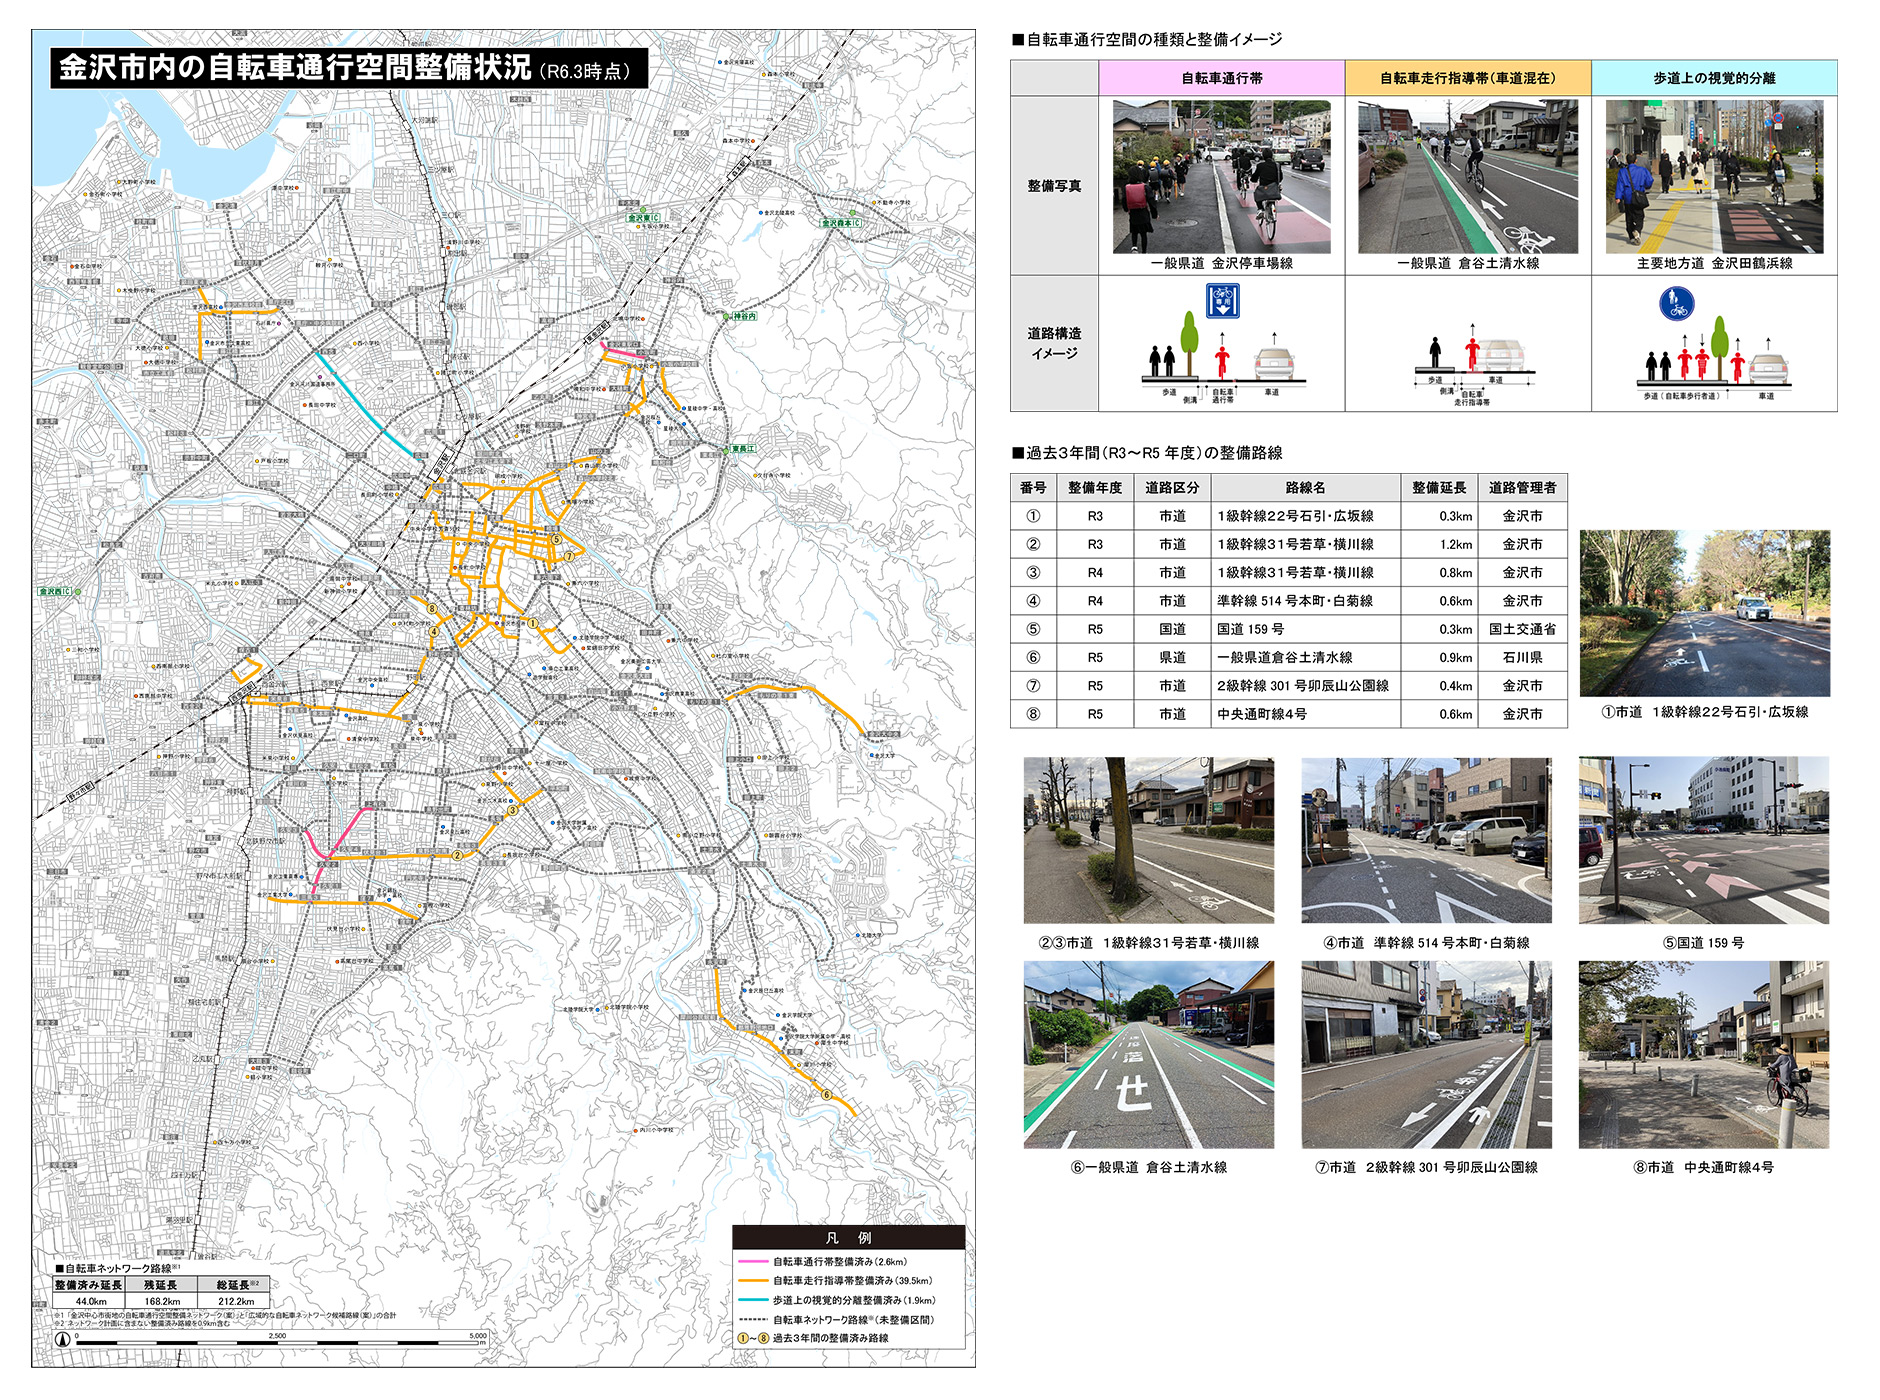Image resolution: width=1880 pixels, height=1400 pixels.
Task: Click the 44.0km 整備済み延長 value
Action: pos(90,1302)
